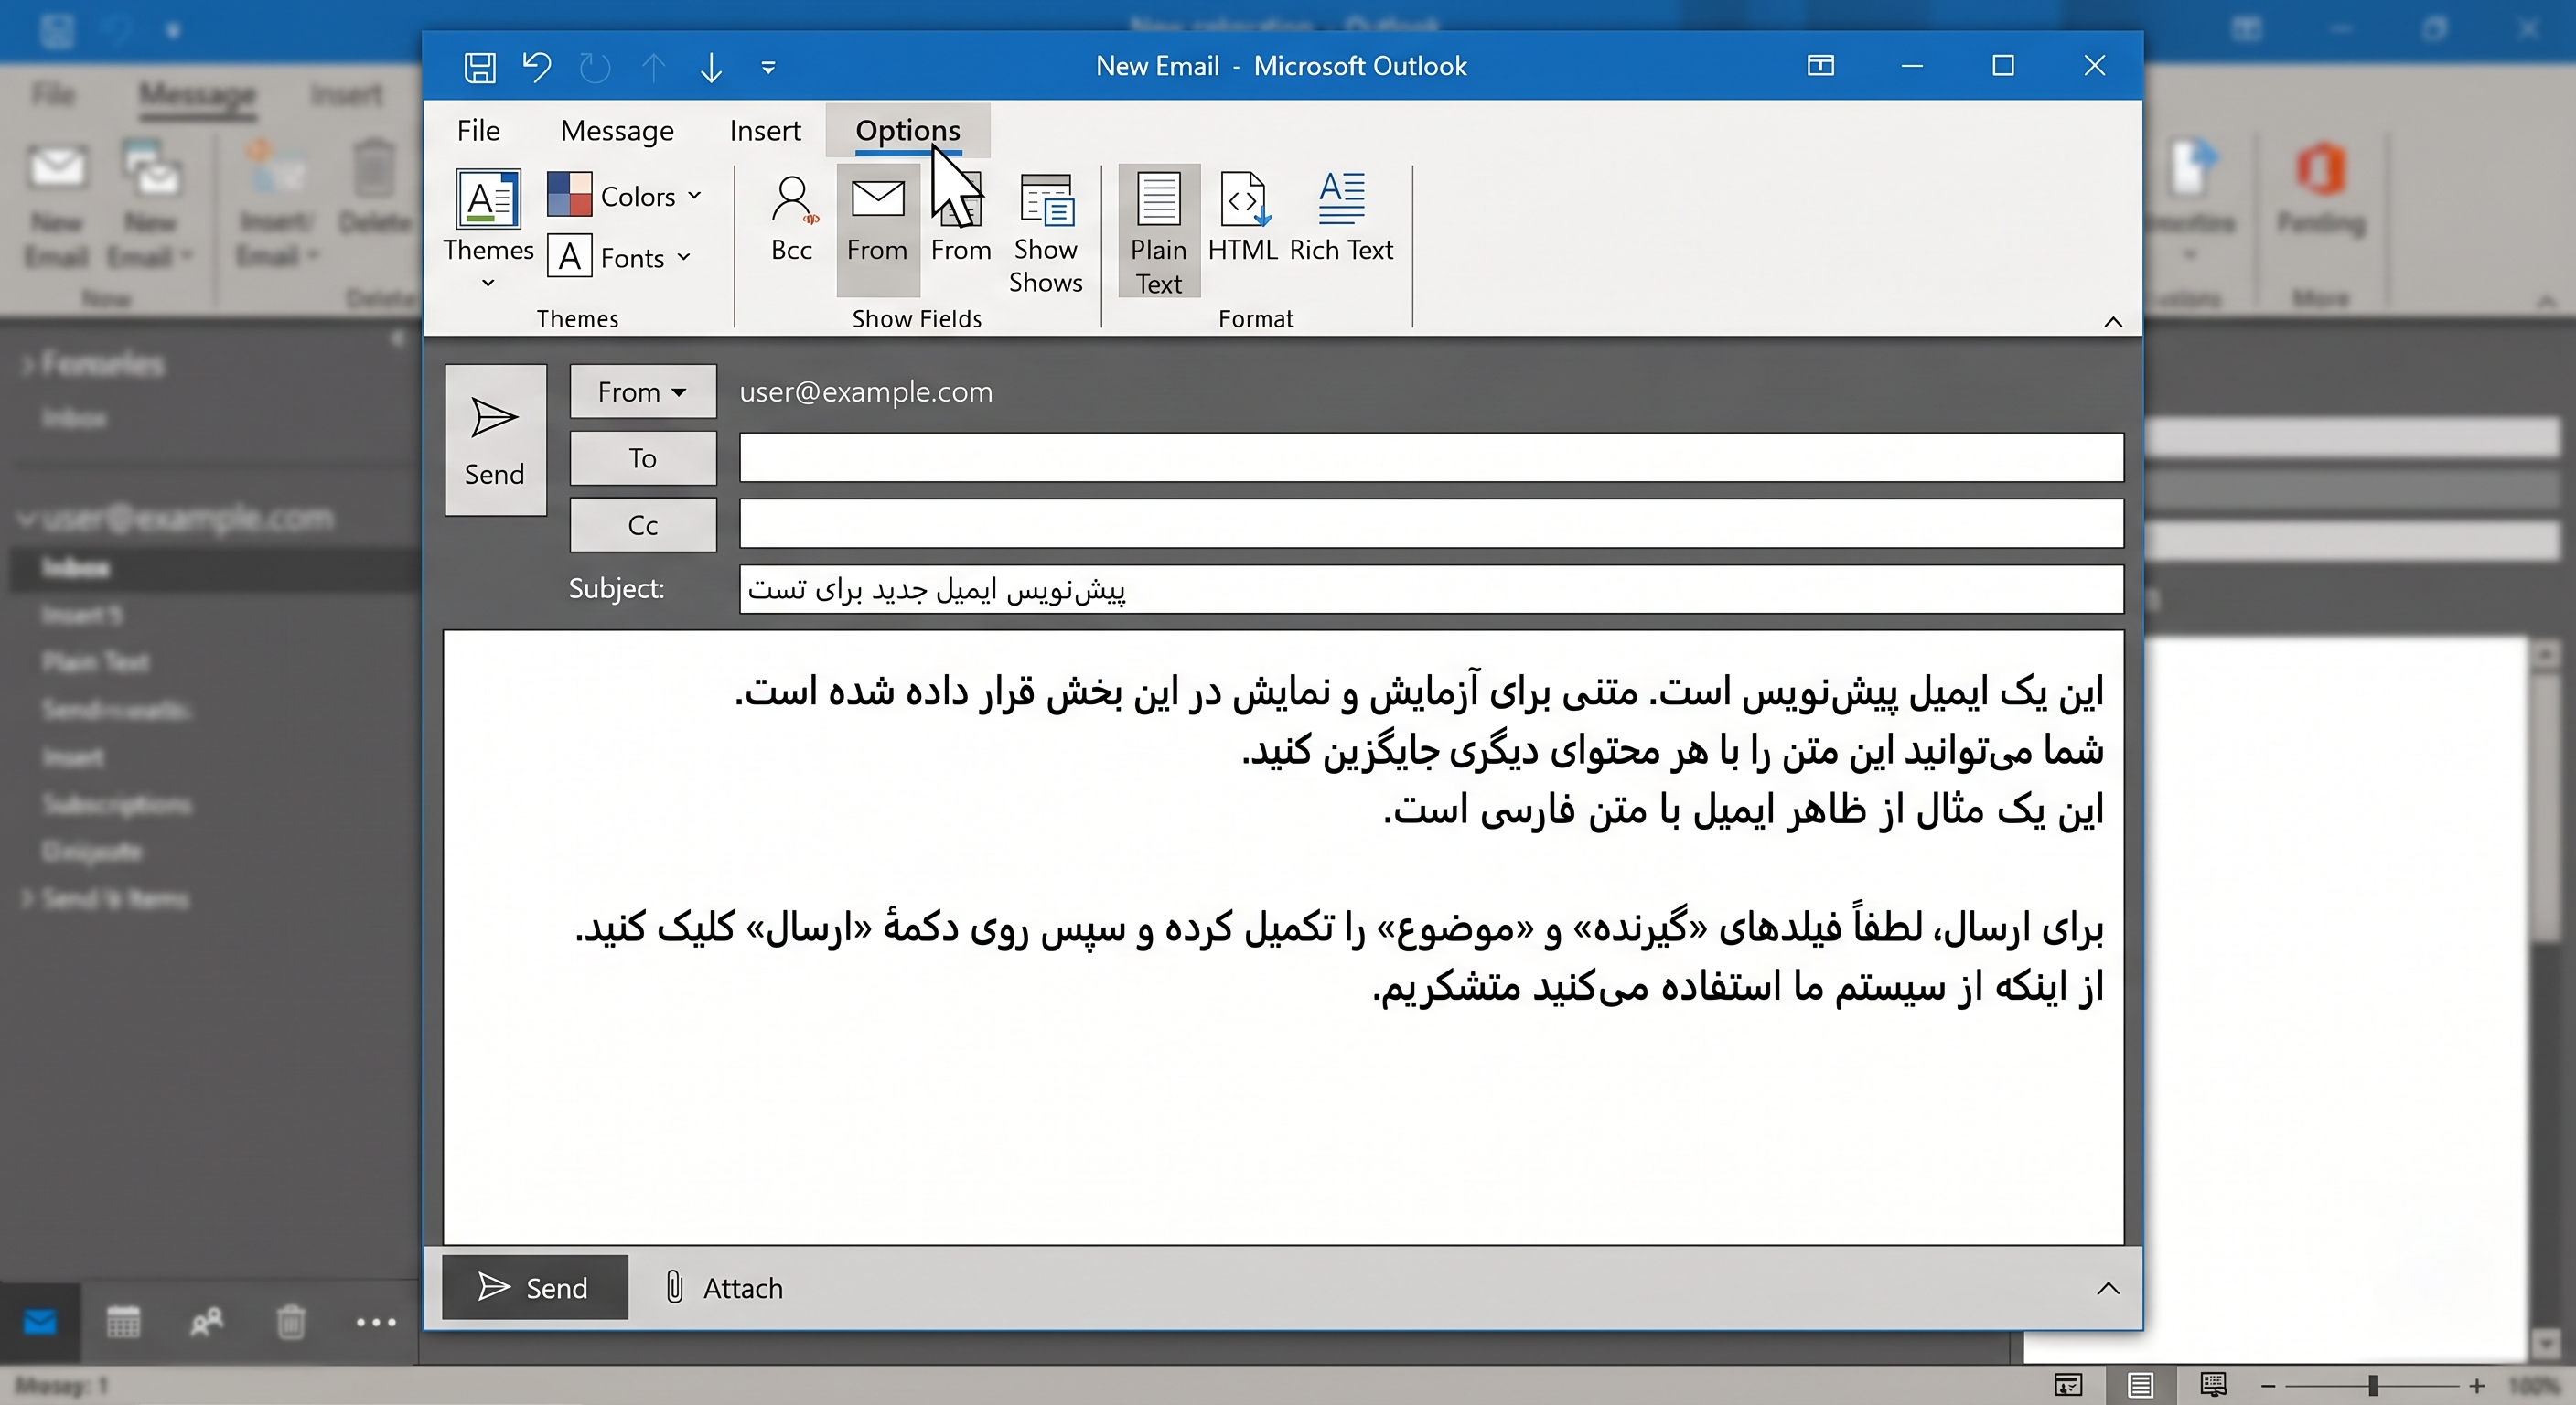Click the Redo icon in the quick access toolbar
Image resolution: width=2576 pixels, height=1405 pixels.
[595, 67]
